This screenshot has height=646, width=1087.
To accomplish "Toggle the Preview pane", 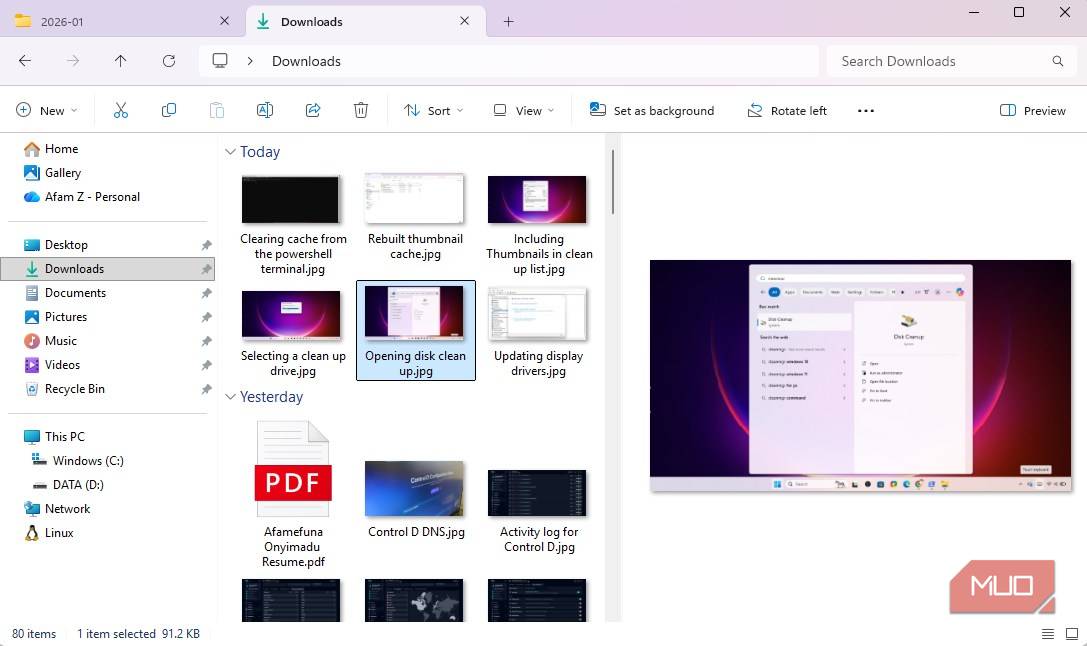I will click(1033, 110).
